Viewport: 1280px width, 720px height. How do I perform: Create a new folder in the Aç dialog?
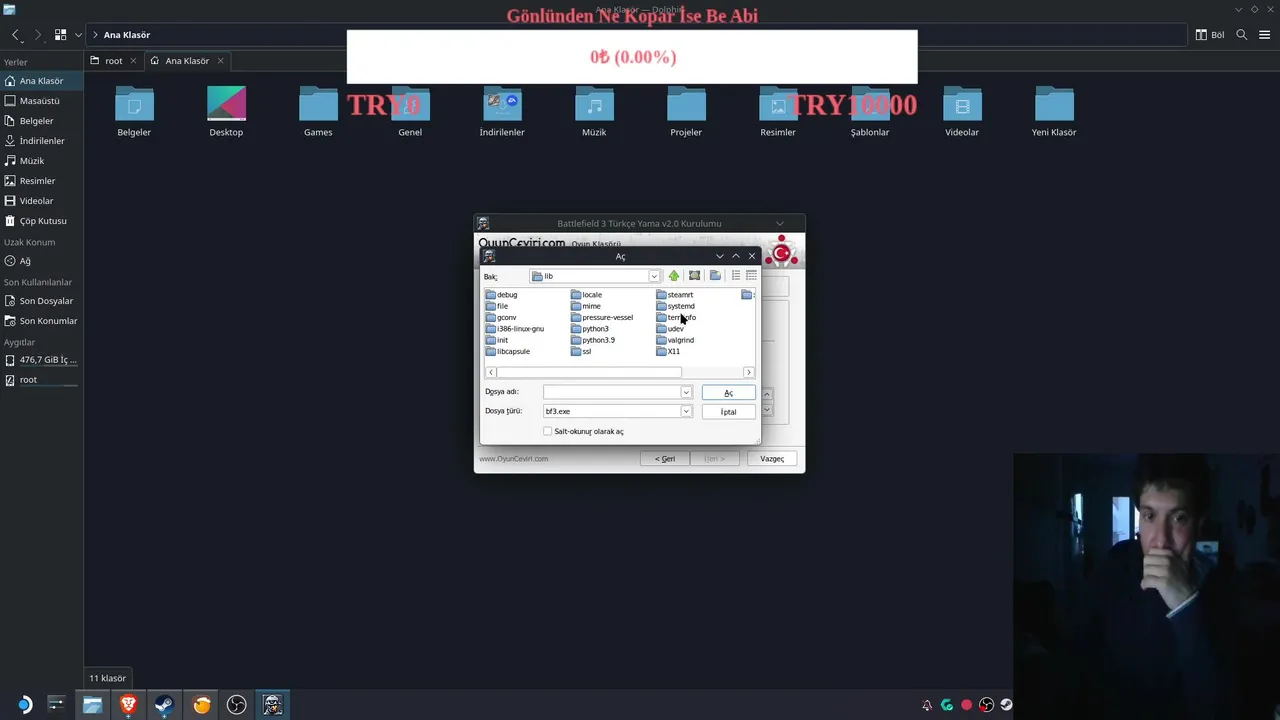tap(715, 276)
